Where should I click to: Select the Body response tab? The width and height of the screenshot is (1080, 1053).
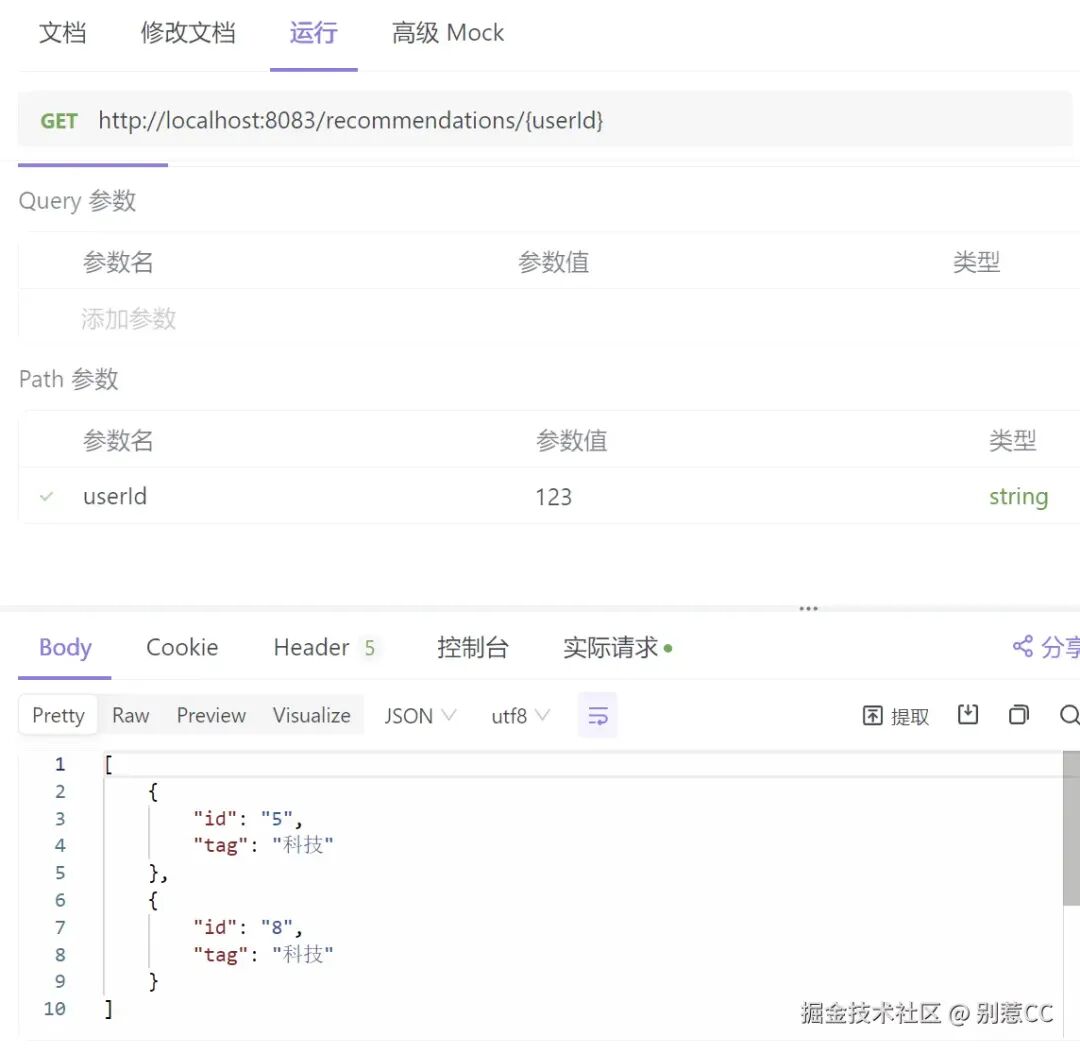(65, 647)
